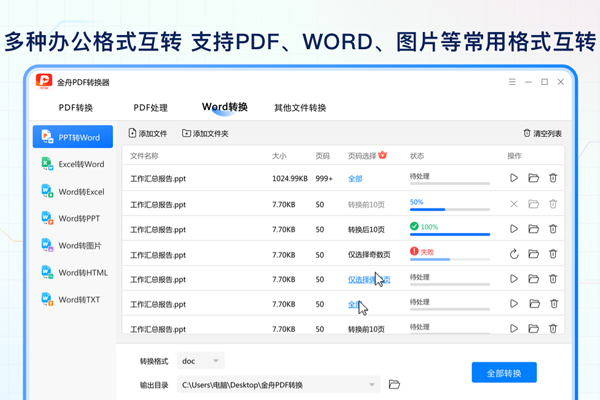Start converting the 1024.99KB file with play icon
Viewport: 600px width, 400px height.
[514, 179]
